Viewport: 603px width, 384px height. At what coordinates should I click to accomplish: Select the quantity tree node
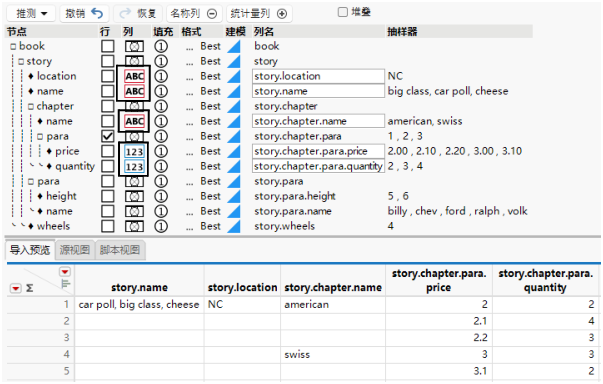[75, 166]
